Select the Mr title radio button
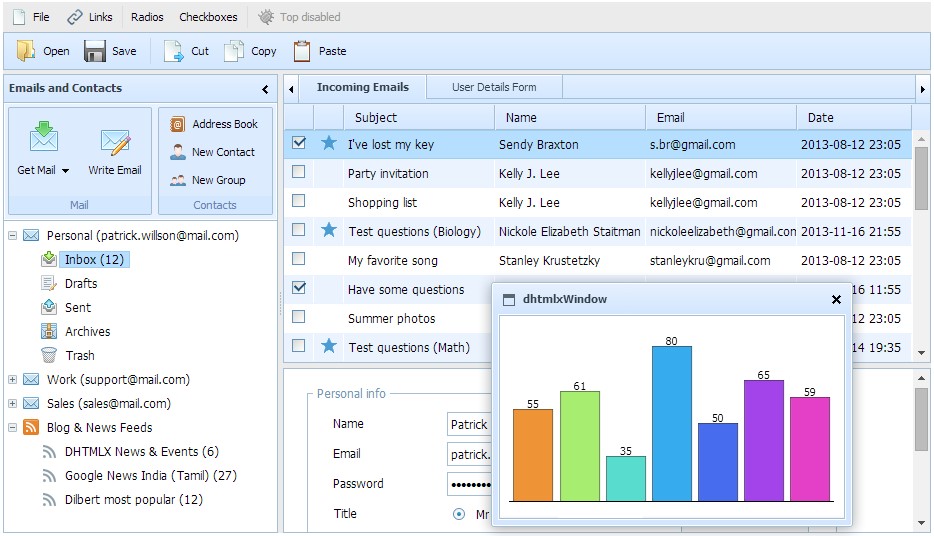 [x=459, y=514]
